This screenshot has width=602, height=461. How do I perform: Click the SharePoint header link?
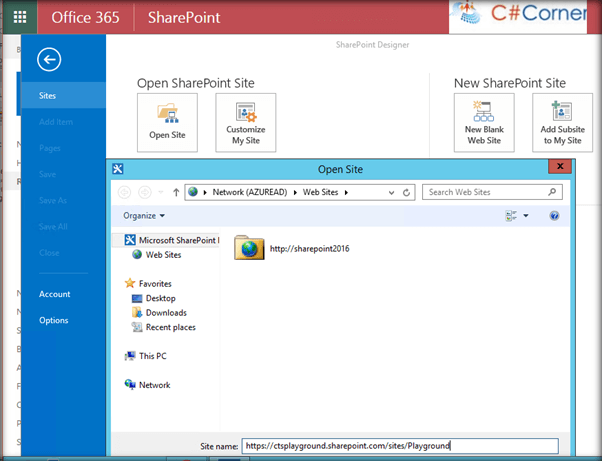point(184,18)
